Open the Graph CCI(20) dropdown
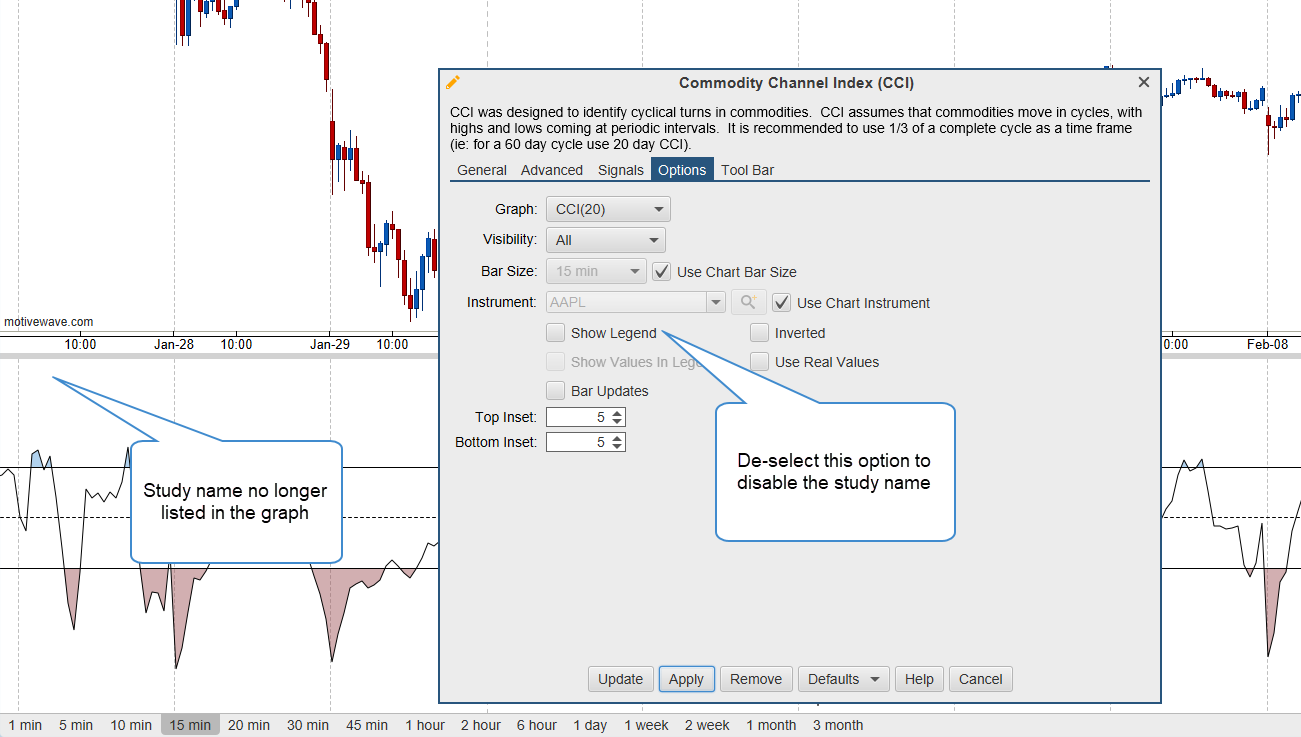The image size is (1301, 737). pyautogui.click(x=608, y=209)
